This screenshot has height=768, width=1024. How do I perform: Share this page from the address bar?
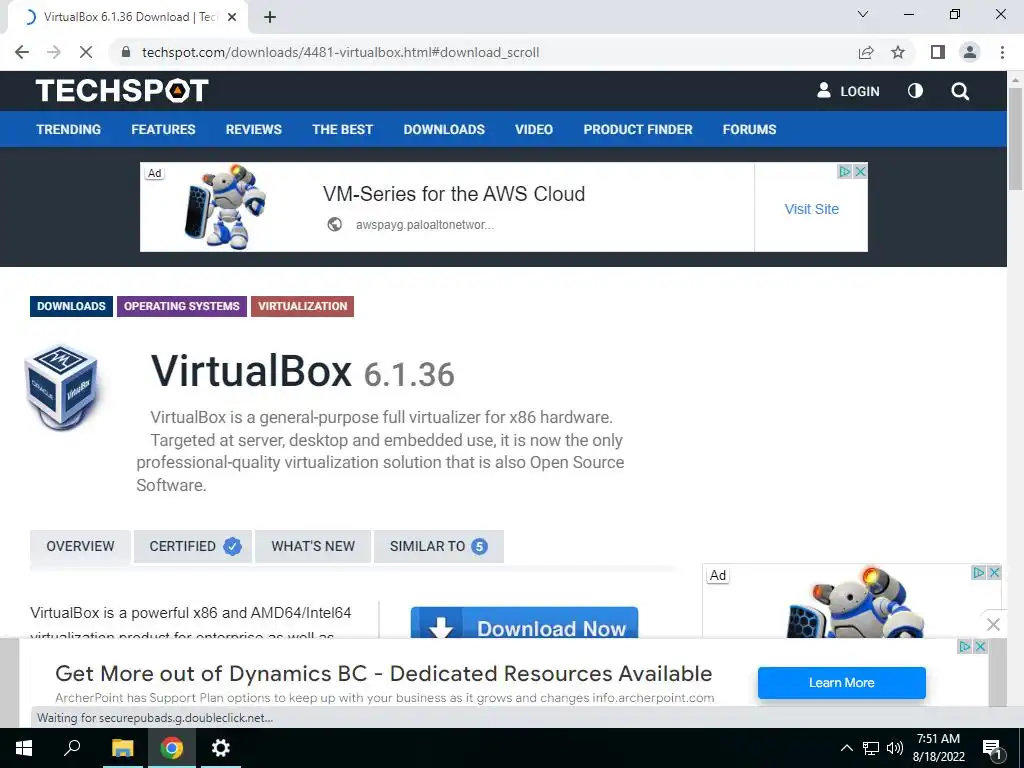[866, 52]
